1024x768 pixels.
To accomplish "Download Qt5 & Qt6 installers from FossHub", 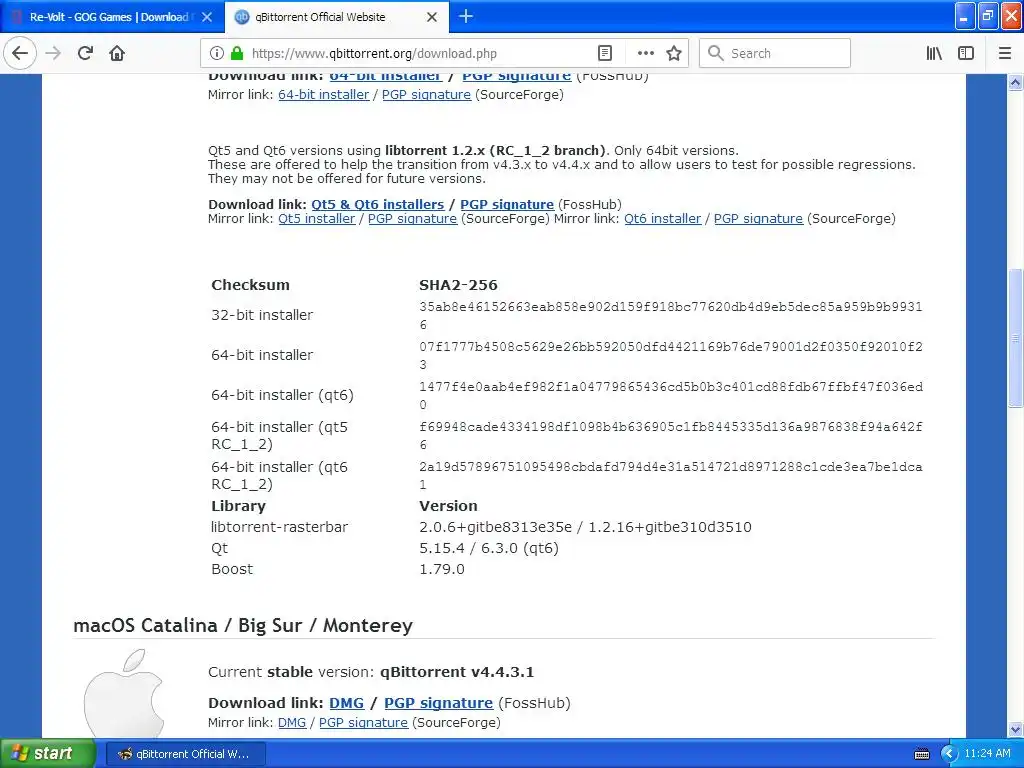I will (377, 204).
